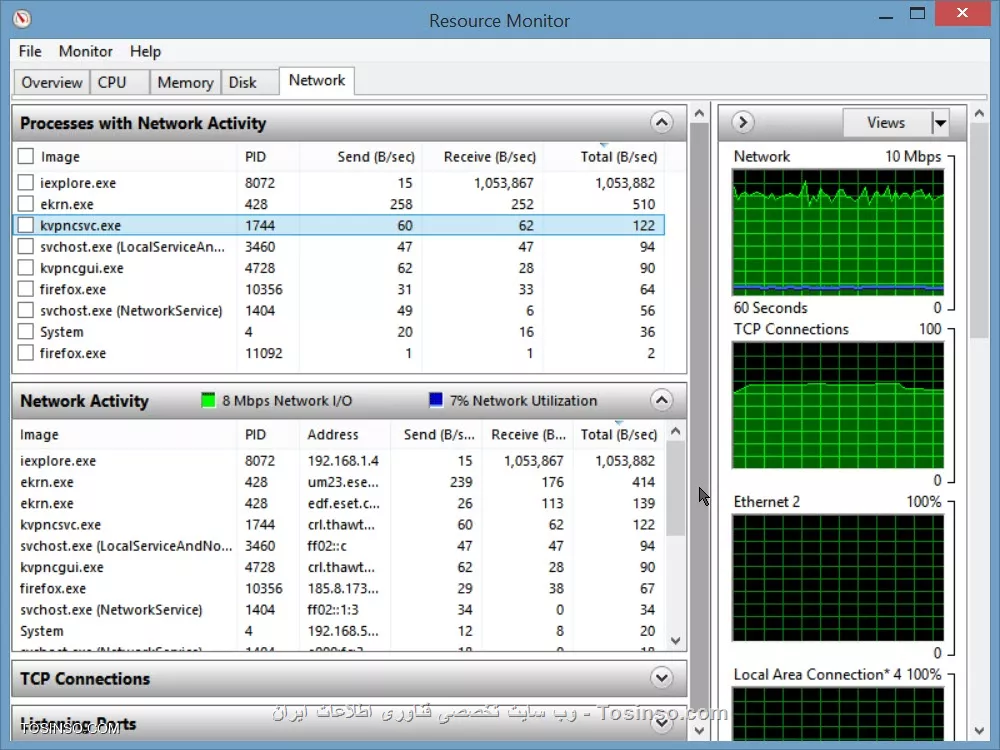Screen dimensions: 1000x750
Task: Select svchost.exe row with address ff02::1:3
Action: click(340, 610)
